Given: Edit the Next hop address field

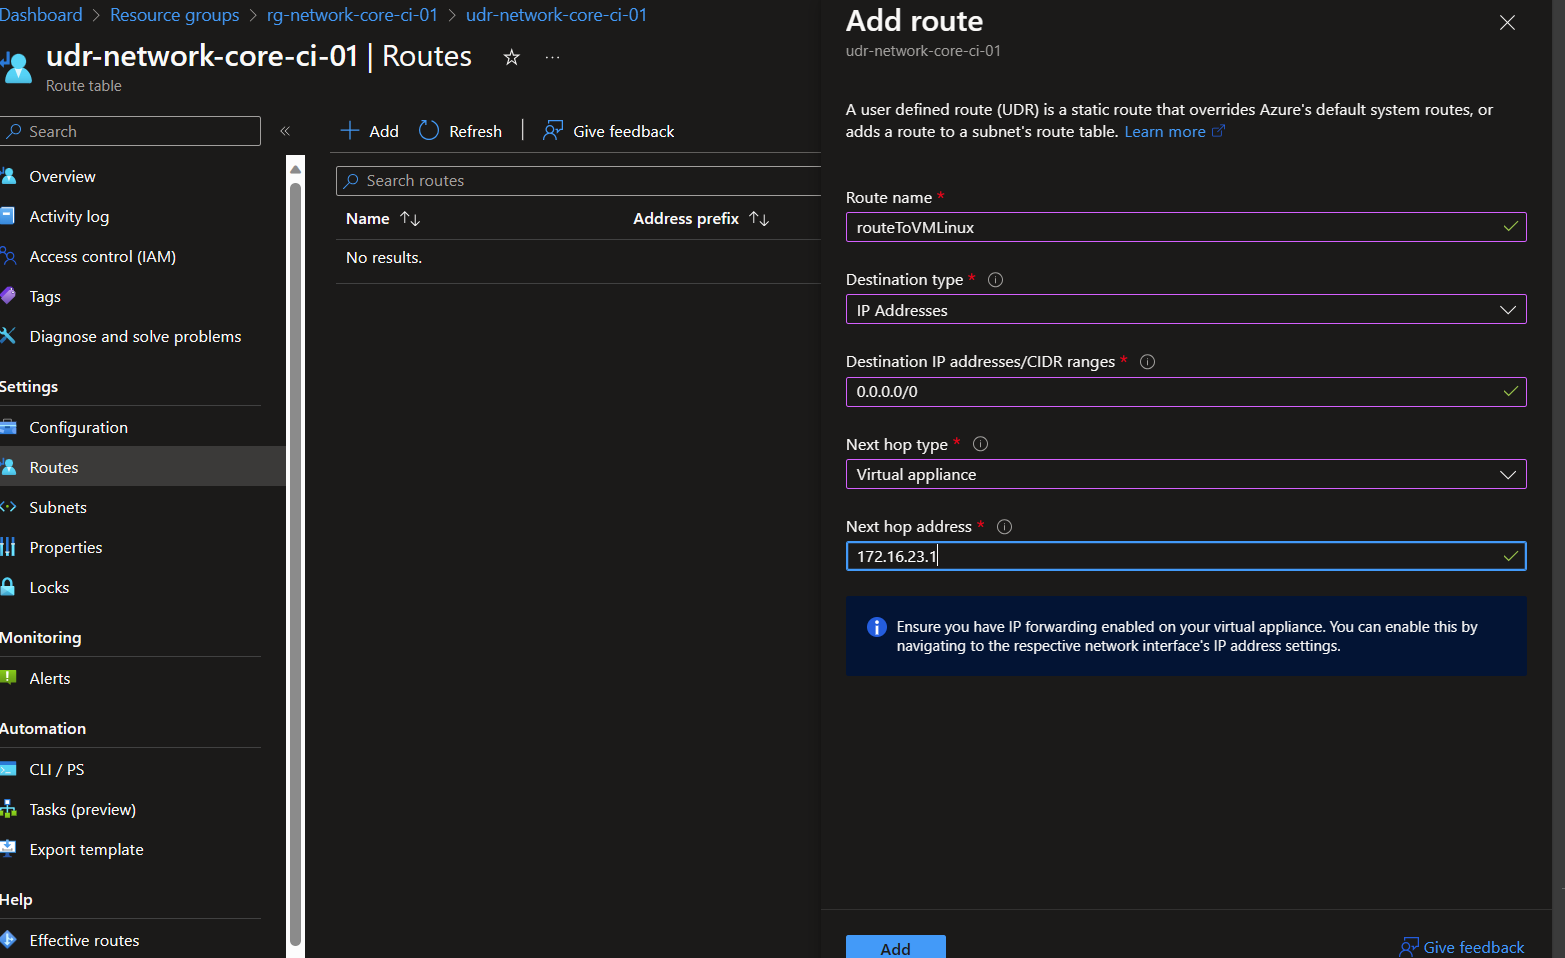Looking at the screenshot, I should [1186, 556].
